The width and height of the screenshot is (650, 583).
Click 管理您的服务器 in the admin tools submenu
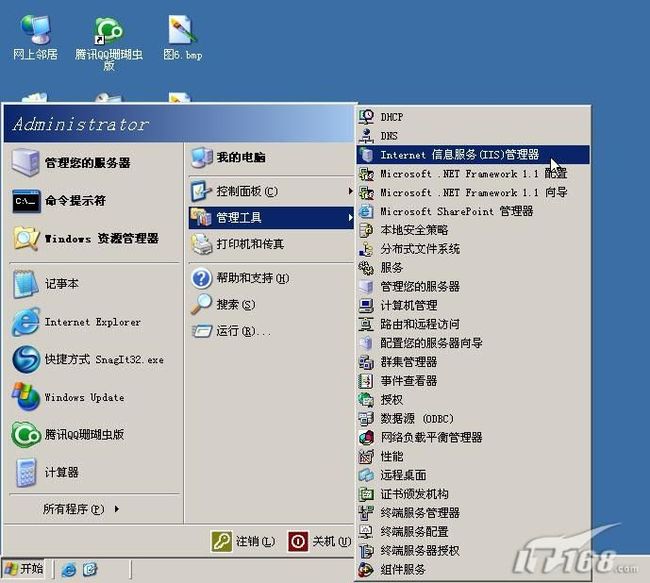tap(473, 287)
